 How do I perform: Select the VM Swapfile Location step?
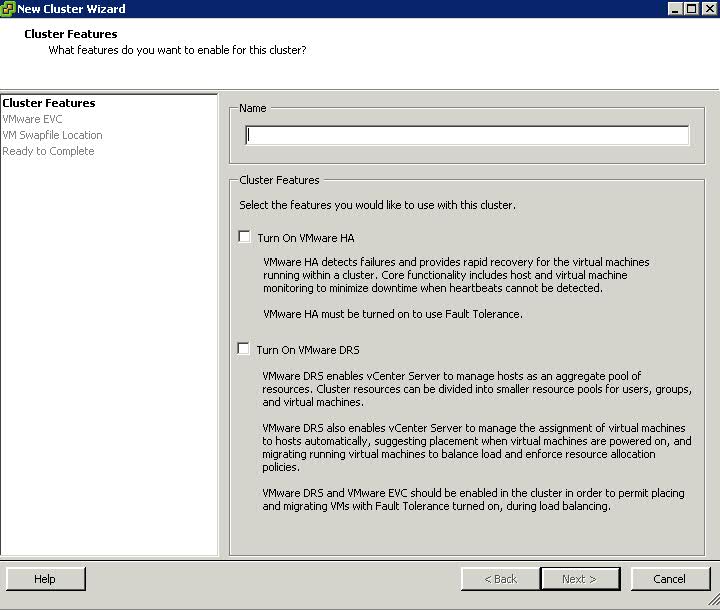coord(52,135)
